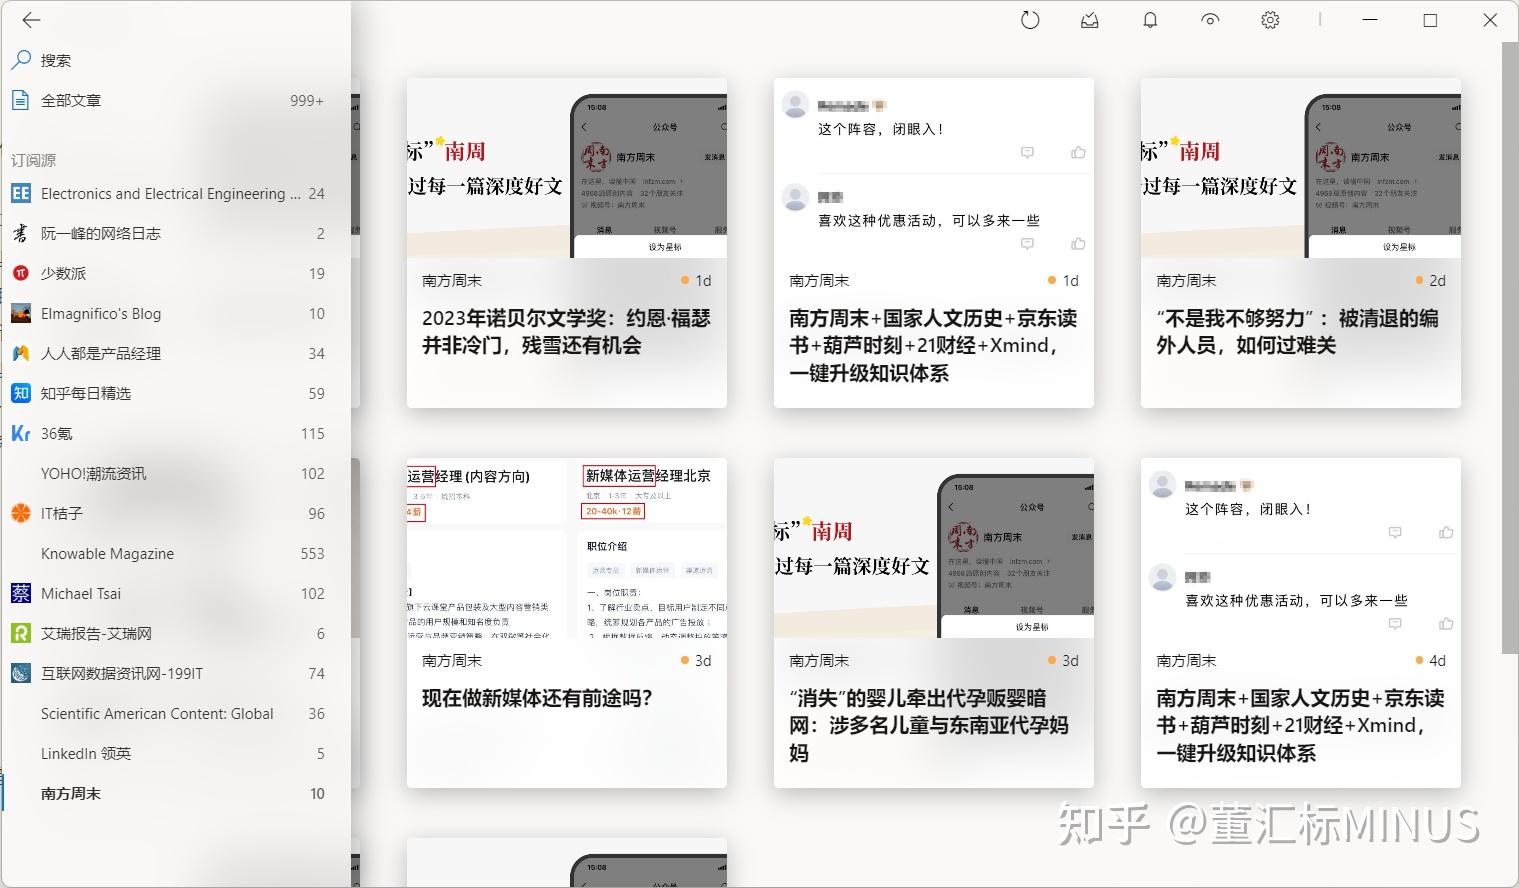
Task: Open the 知乎每日精选 feed icon
Action: click(x=21, y=393)
